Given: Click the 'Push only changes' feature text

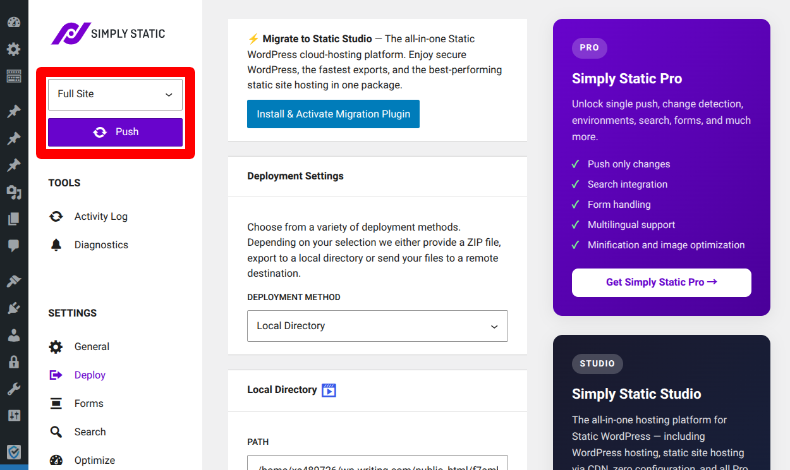Looking at the screenshot, I should [629, 164].
